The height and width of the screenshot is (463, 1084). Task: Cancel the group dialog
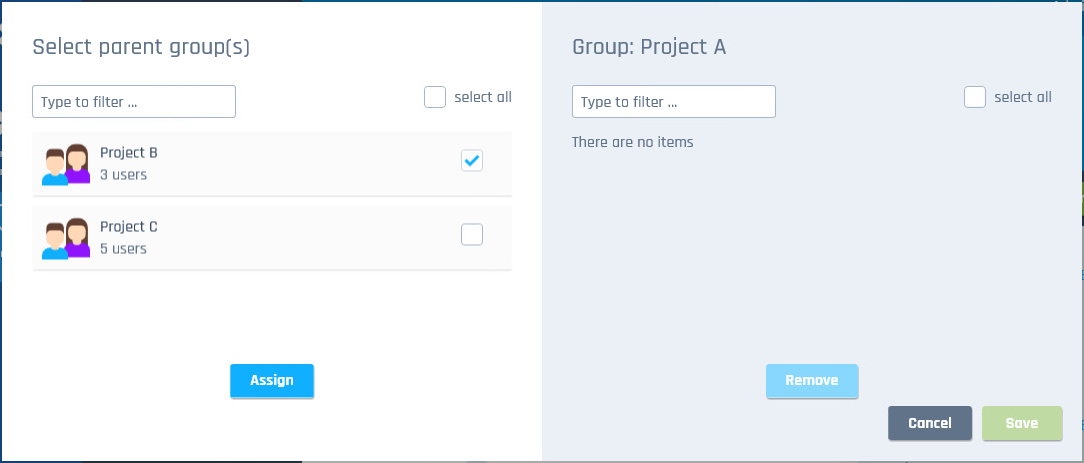929,423
